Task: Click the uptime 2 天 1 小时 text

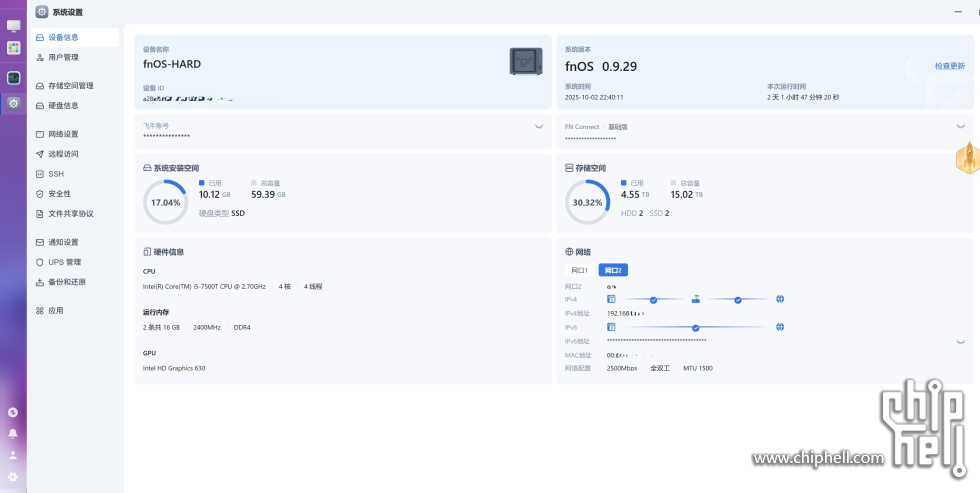Action: [802, 97]
